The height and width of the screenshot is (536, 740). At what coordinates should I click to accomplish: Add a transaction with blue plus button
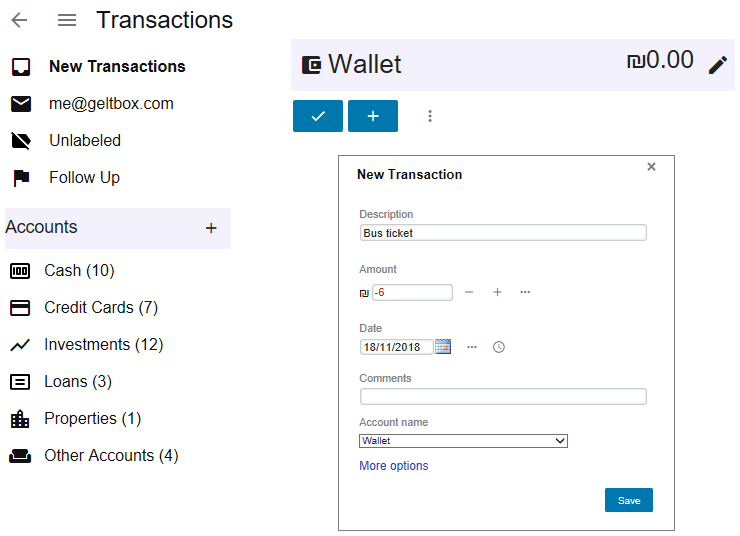click(373, 116)
